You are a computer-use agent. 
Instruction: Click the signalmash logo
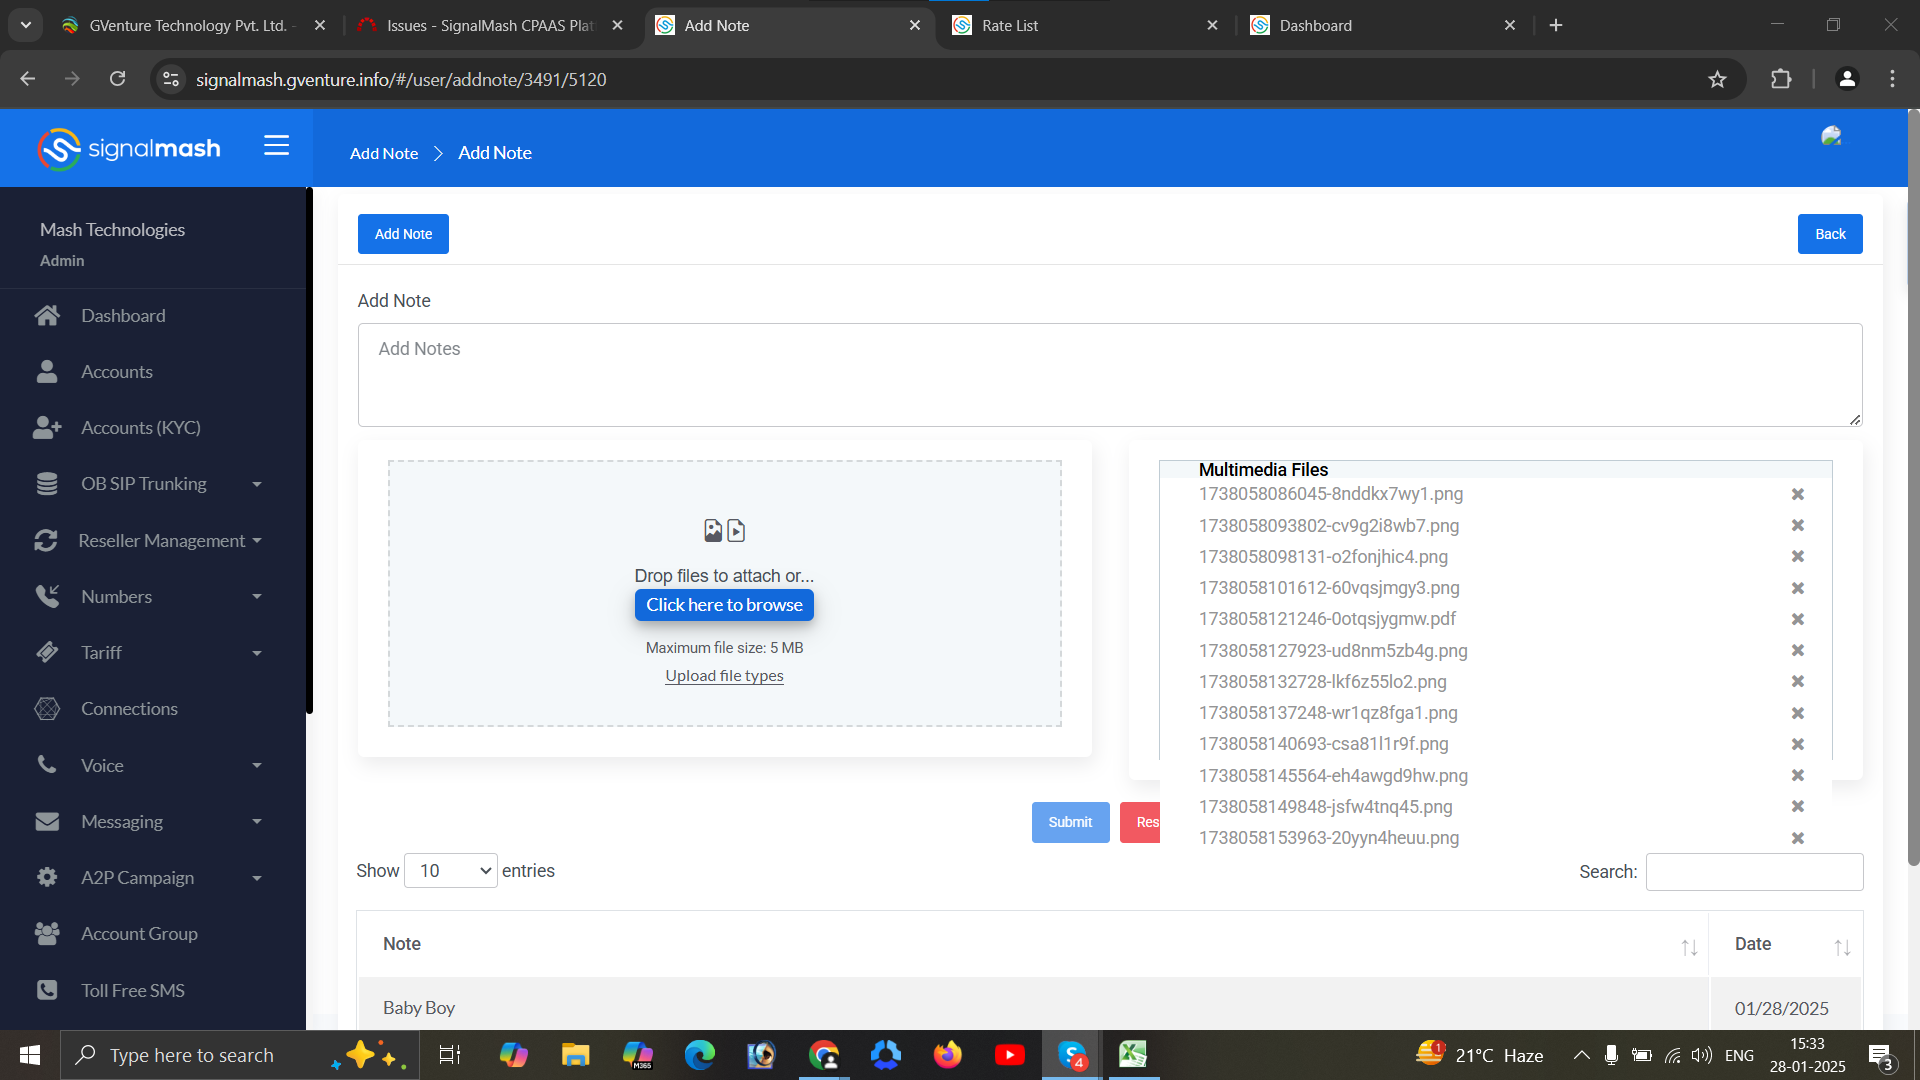(129, 149)
